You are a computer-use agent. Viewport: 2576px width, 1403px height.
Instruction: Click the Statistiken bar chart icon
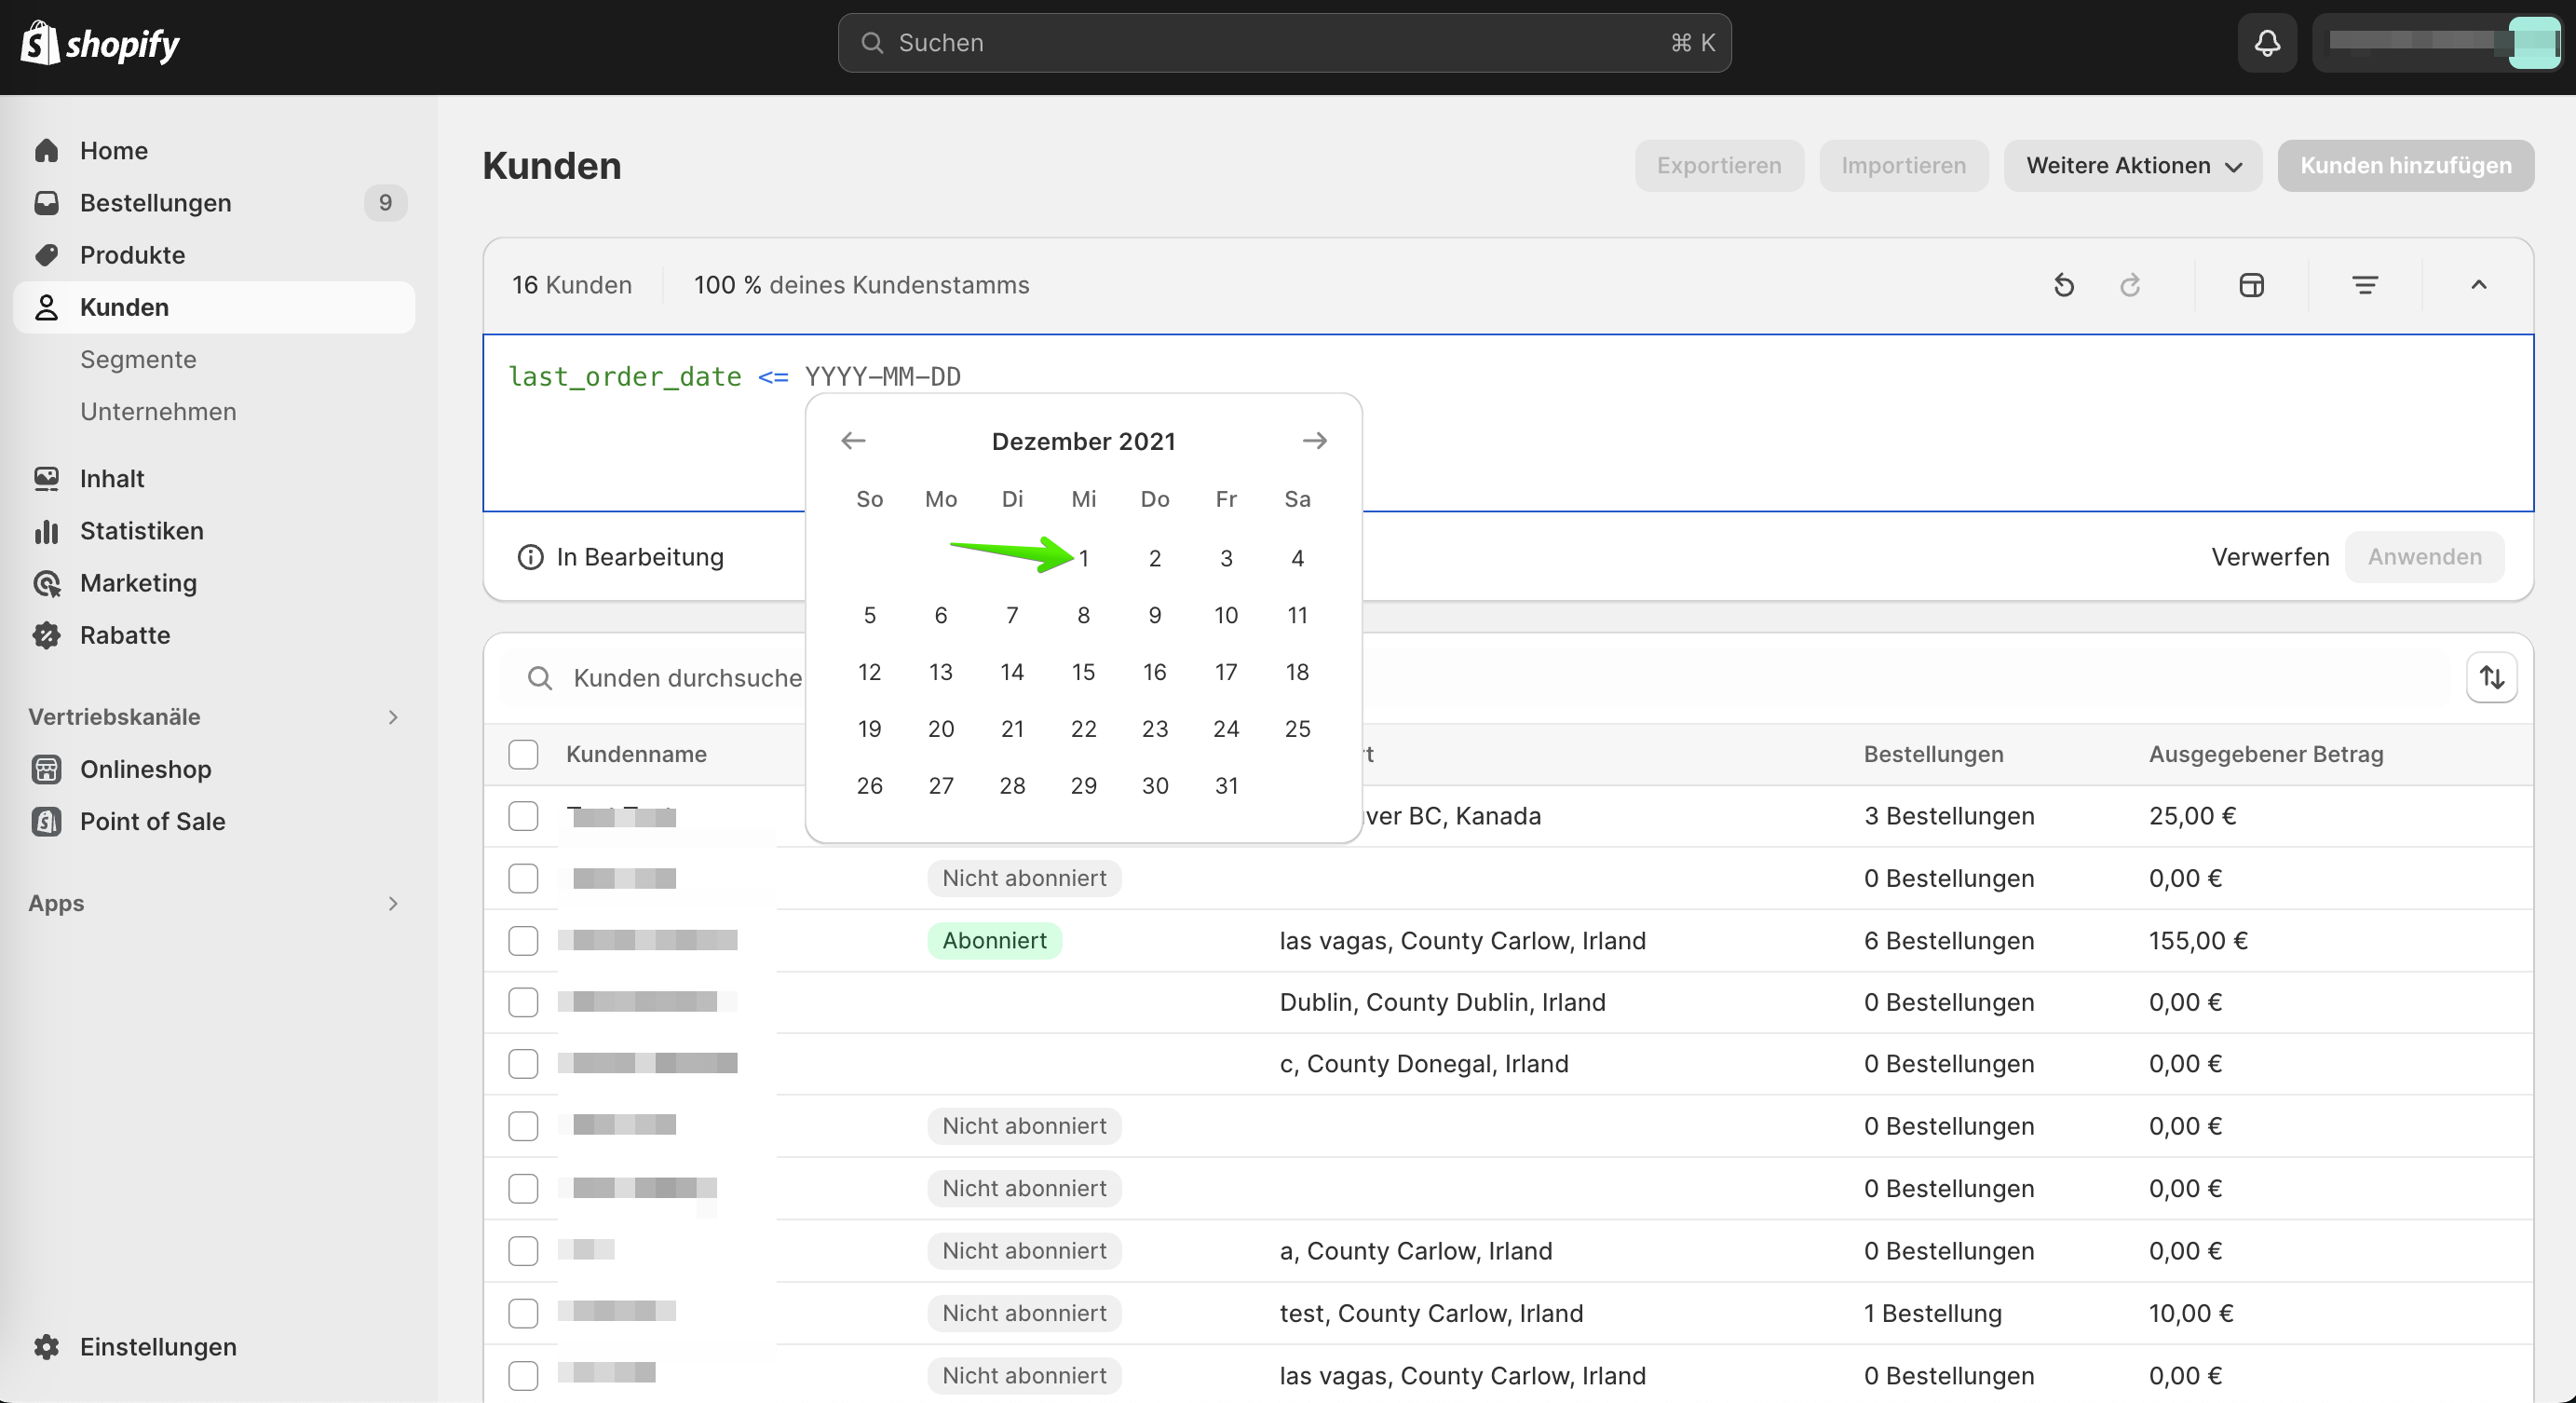(x=46, y=531)
